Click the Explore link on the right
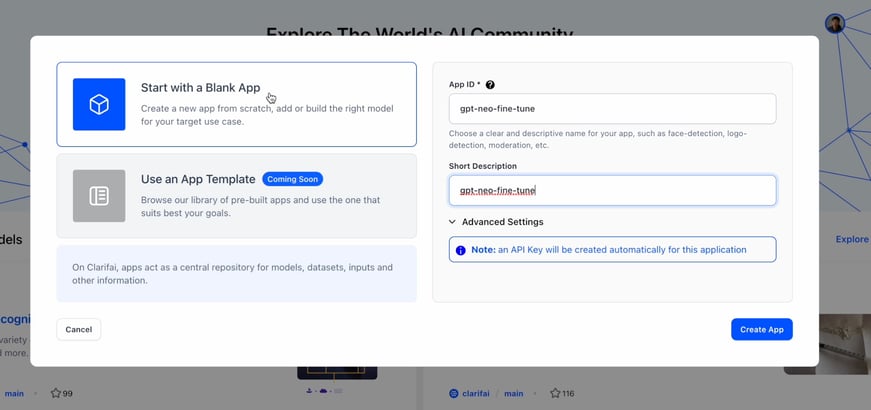Image resolution: width=871 pixels, height=410 pixels. point(851,240)
